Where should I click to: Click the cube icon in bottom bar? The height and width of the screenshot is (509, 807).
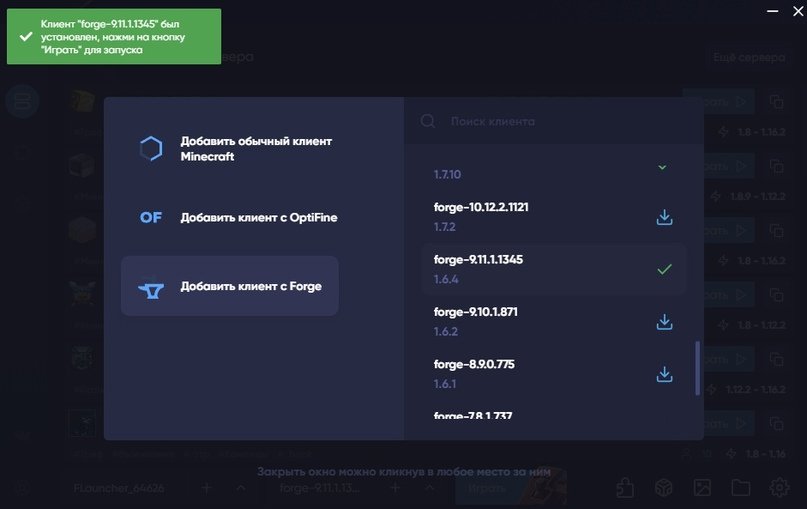pos(662,488)
